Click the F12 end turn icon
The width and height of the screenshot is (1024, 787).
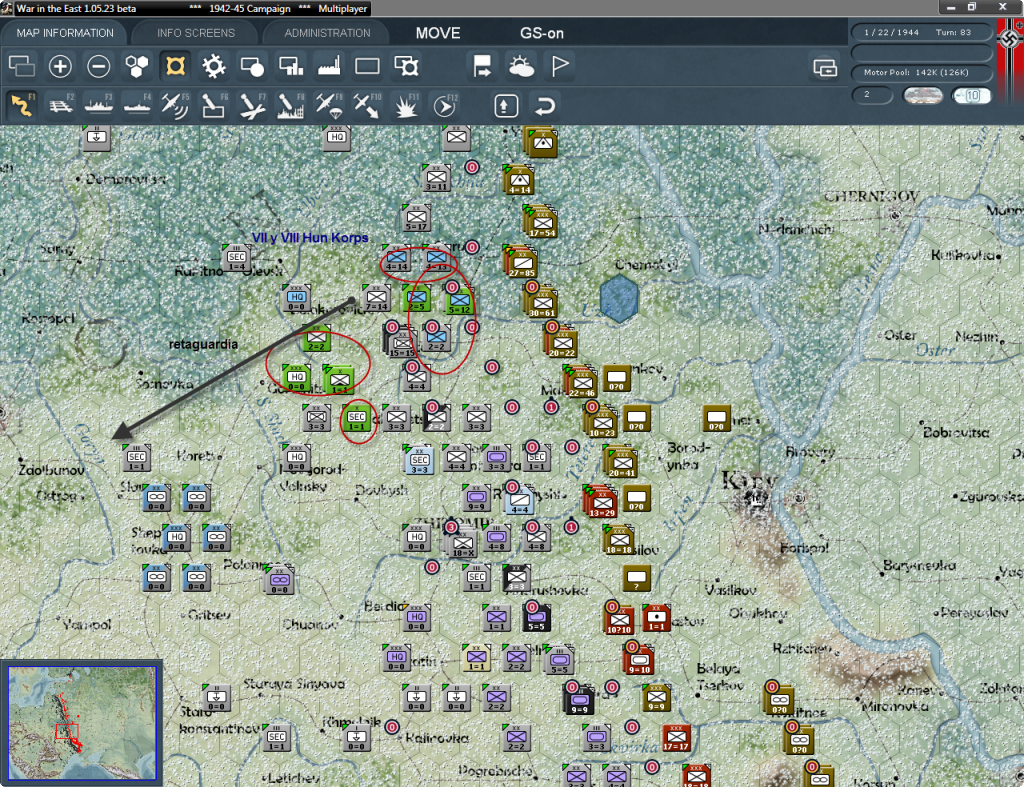445,105
